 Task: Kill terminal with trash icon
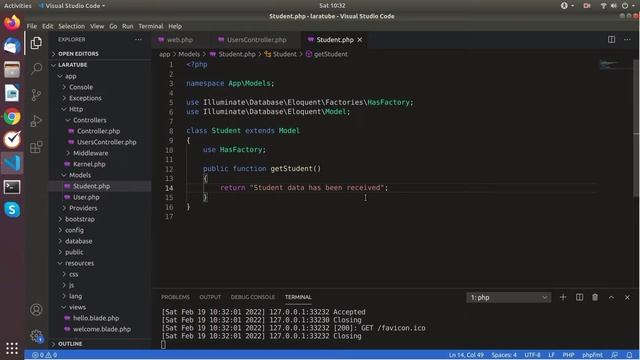[595, 297]
